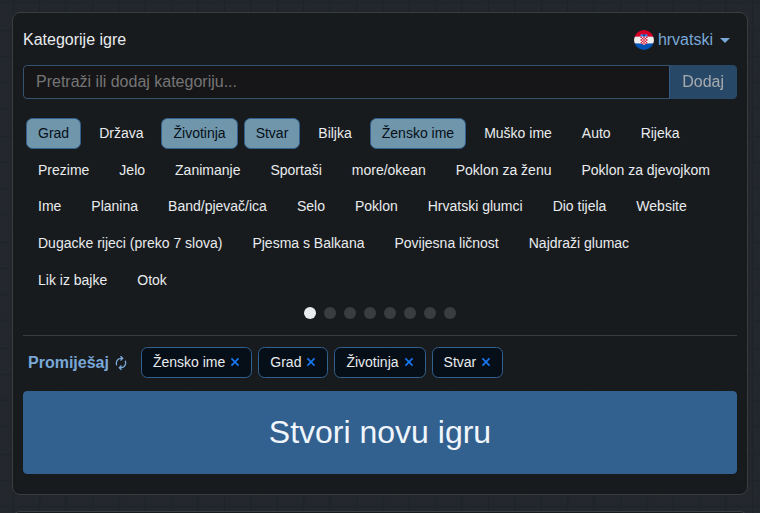This screenshot has width=760, height=513.
Task: Go to sixth category page dot
Action: pyautogui.click(x=410, y=313)
